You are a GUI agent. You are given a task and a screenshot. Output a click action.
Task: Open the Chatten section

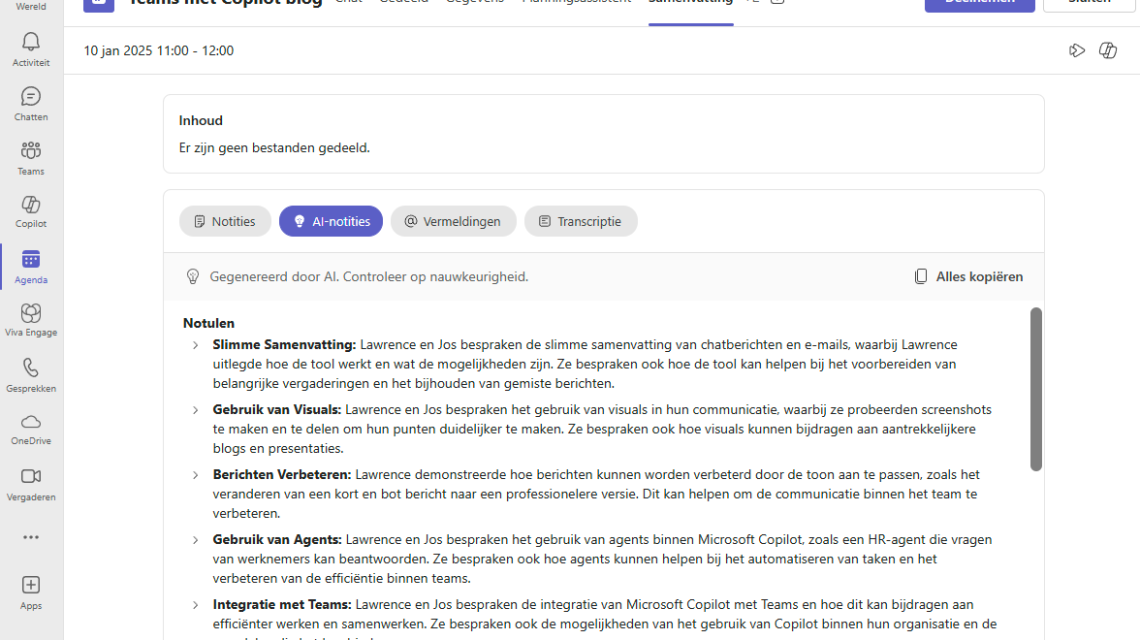31,103
